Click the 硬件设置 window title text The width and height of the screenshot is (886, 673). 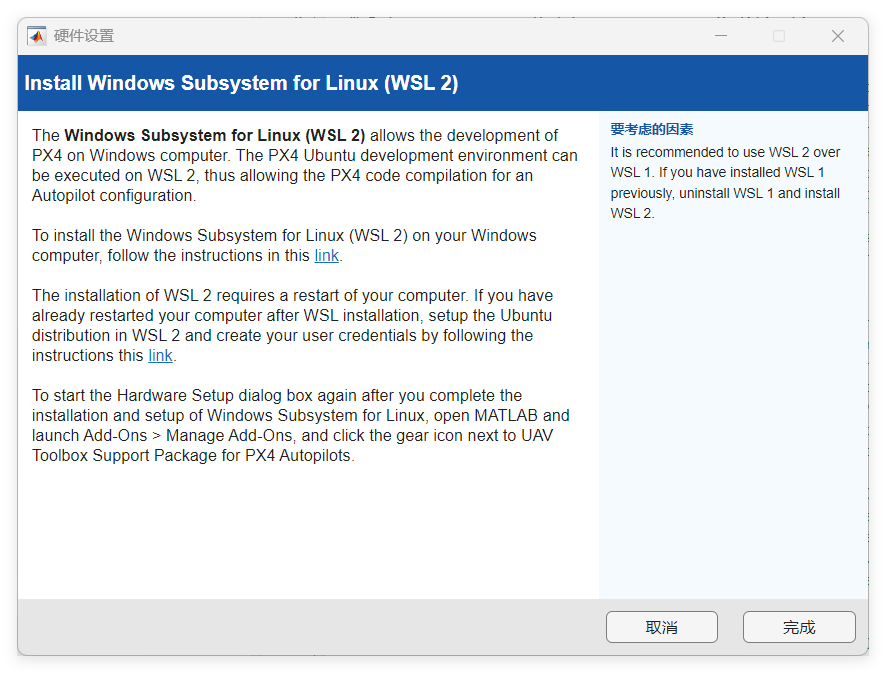click(84, 36)
